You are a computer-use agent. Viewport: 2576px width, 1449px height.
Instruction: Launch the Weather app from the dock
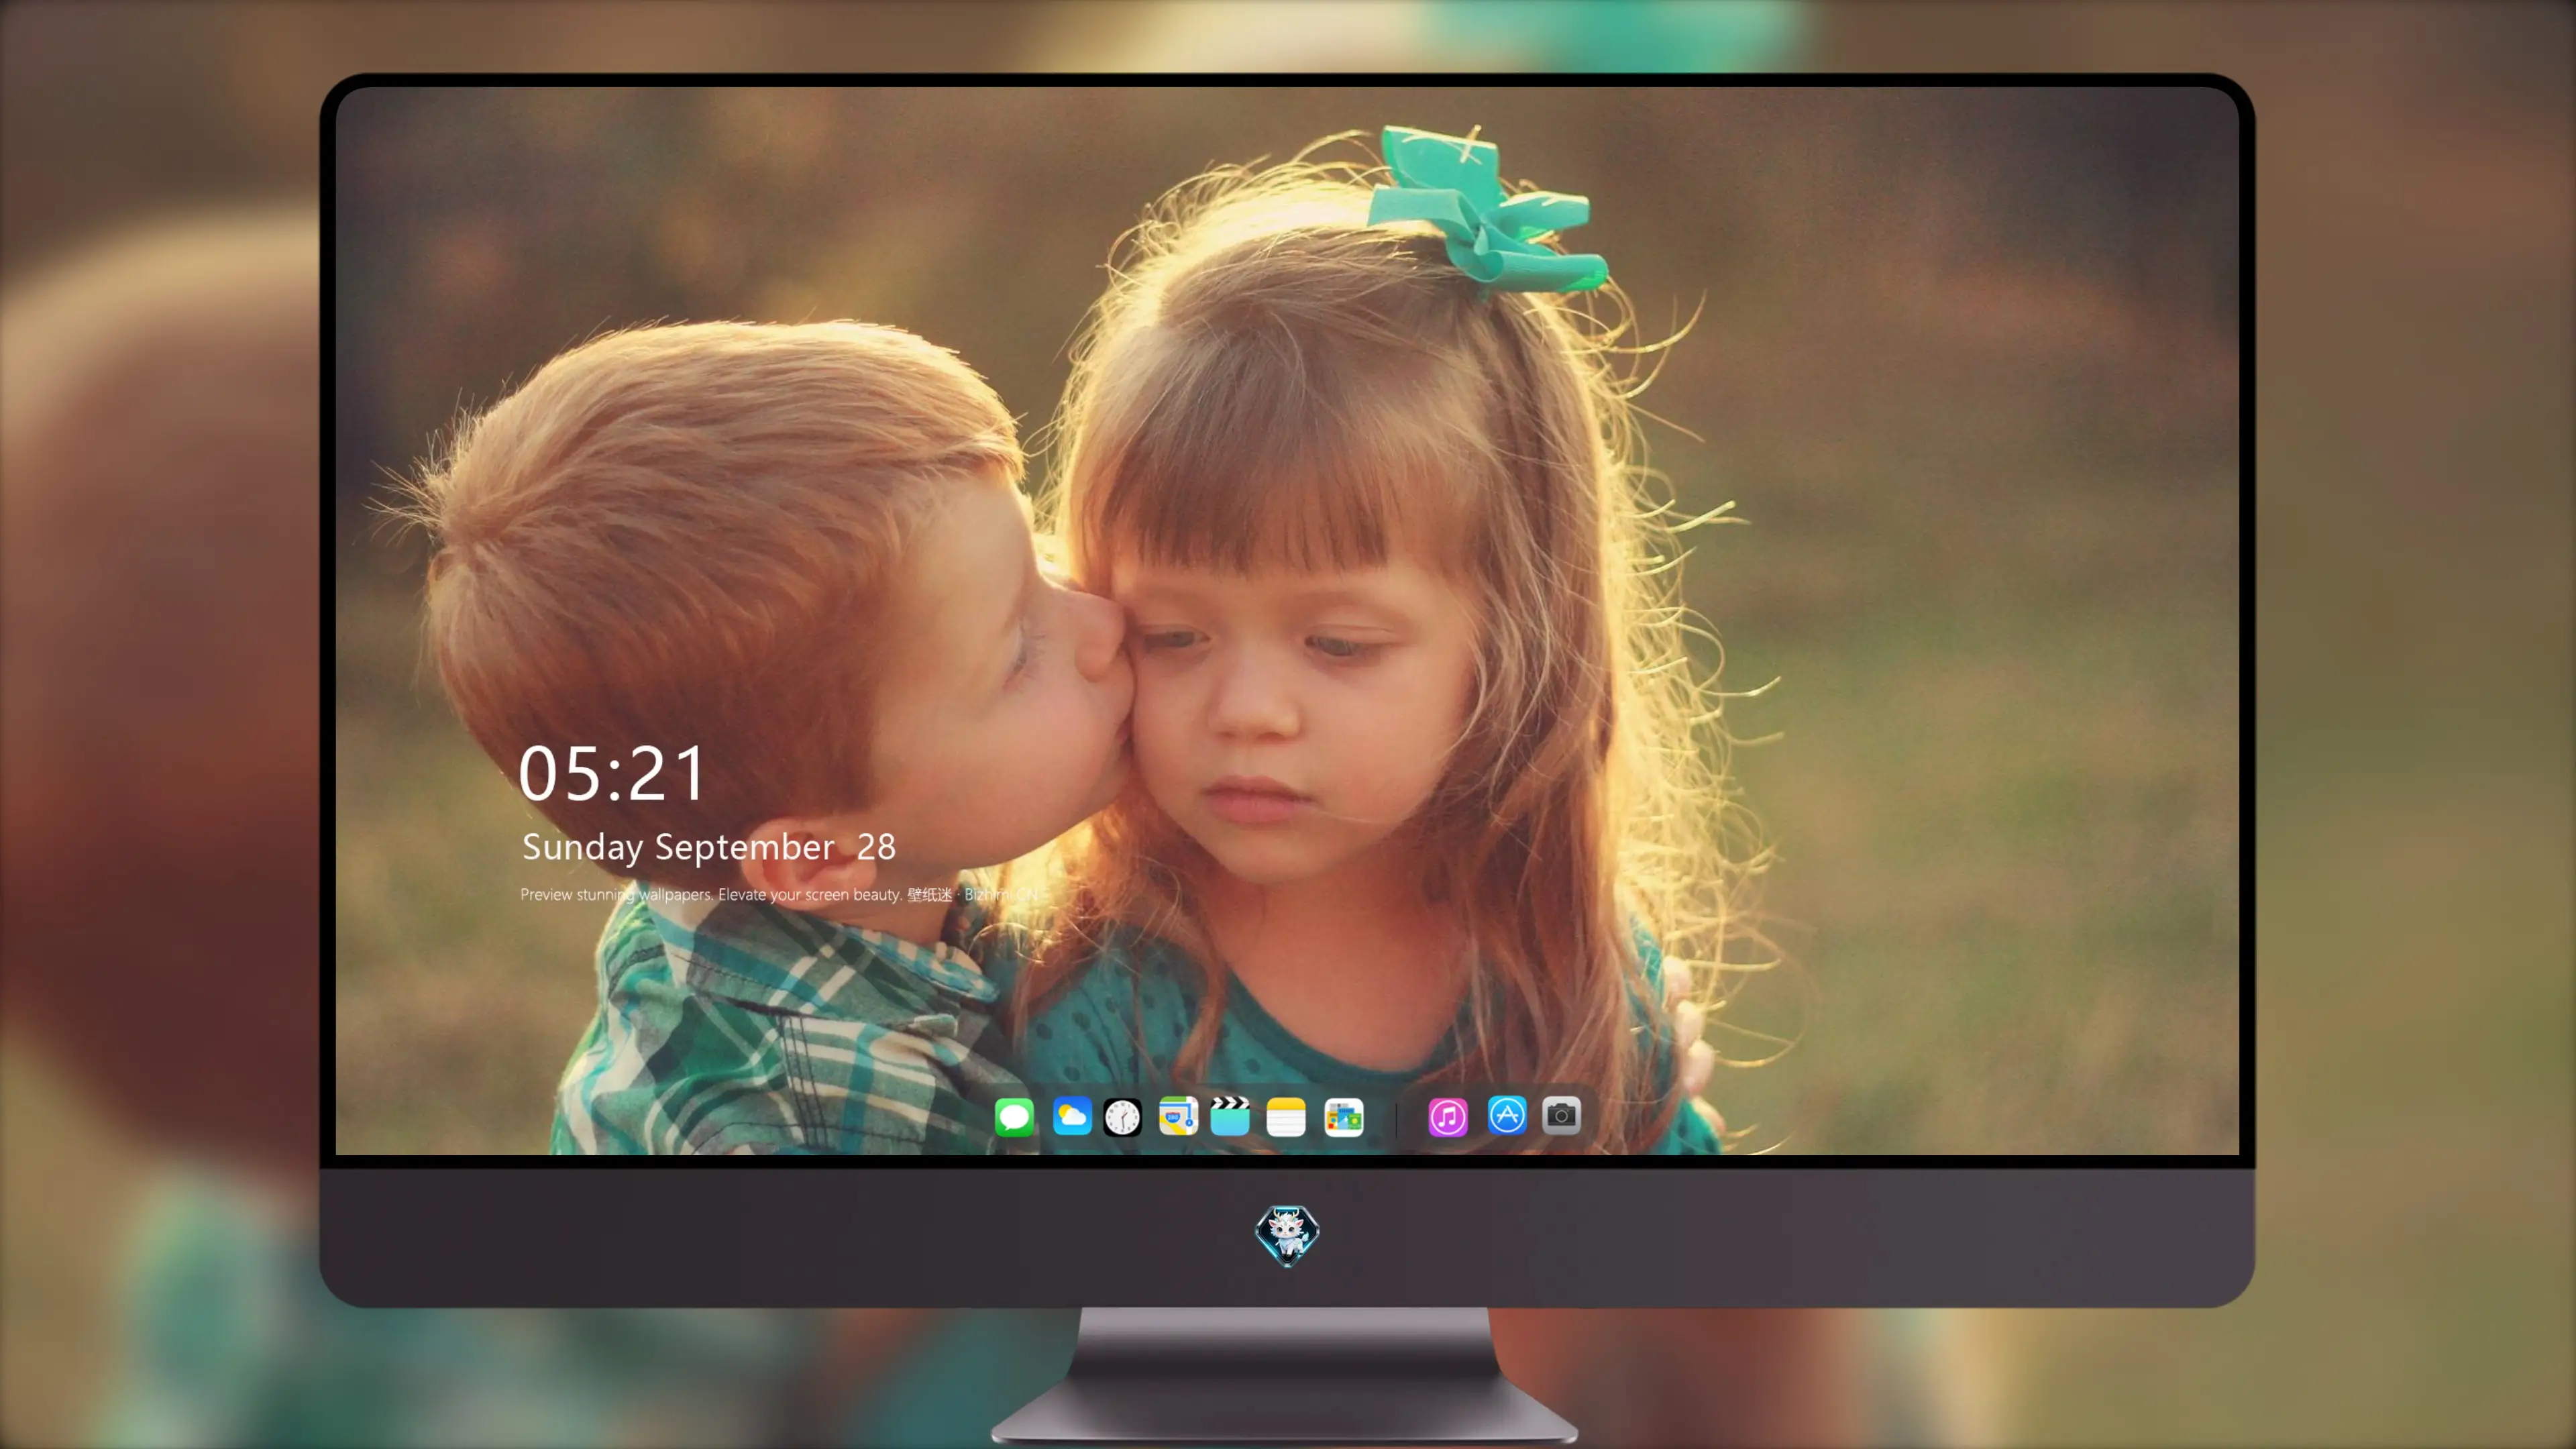click(x=1072, y=1116)
